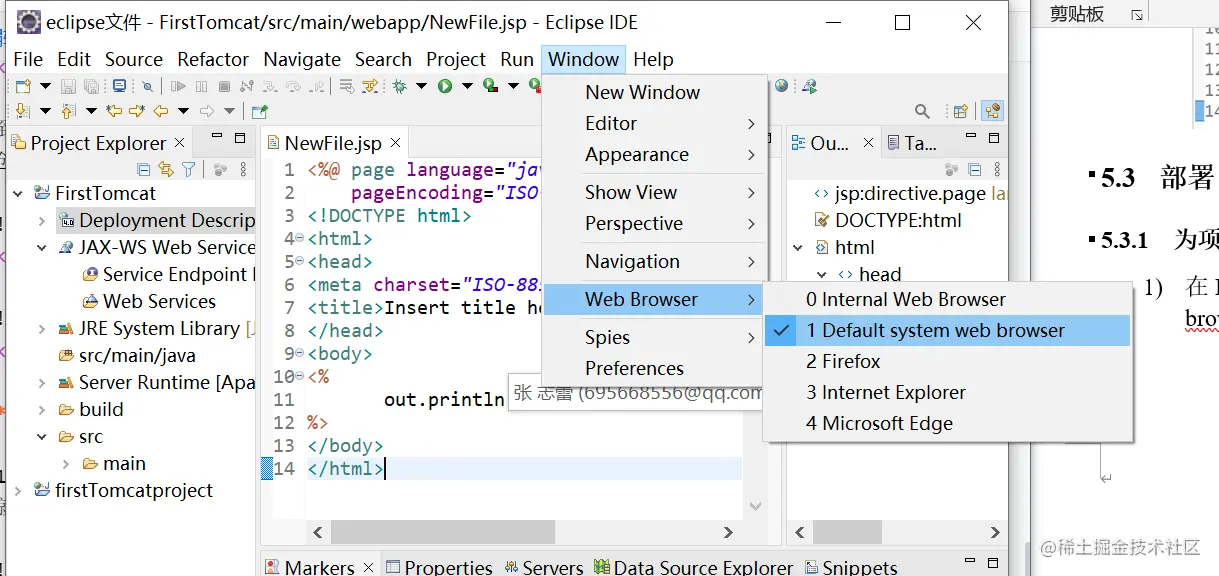
Task: Click the Project Explorer filter funnel icon
Action: [x=188, y=169]
